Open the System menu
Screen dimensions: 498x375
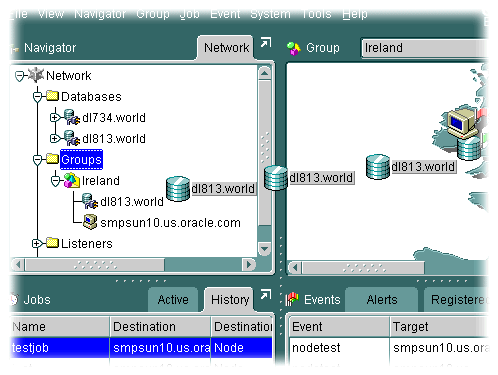tap(270, 14)
